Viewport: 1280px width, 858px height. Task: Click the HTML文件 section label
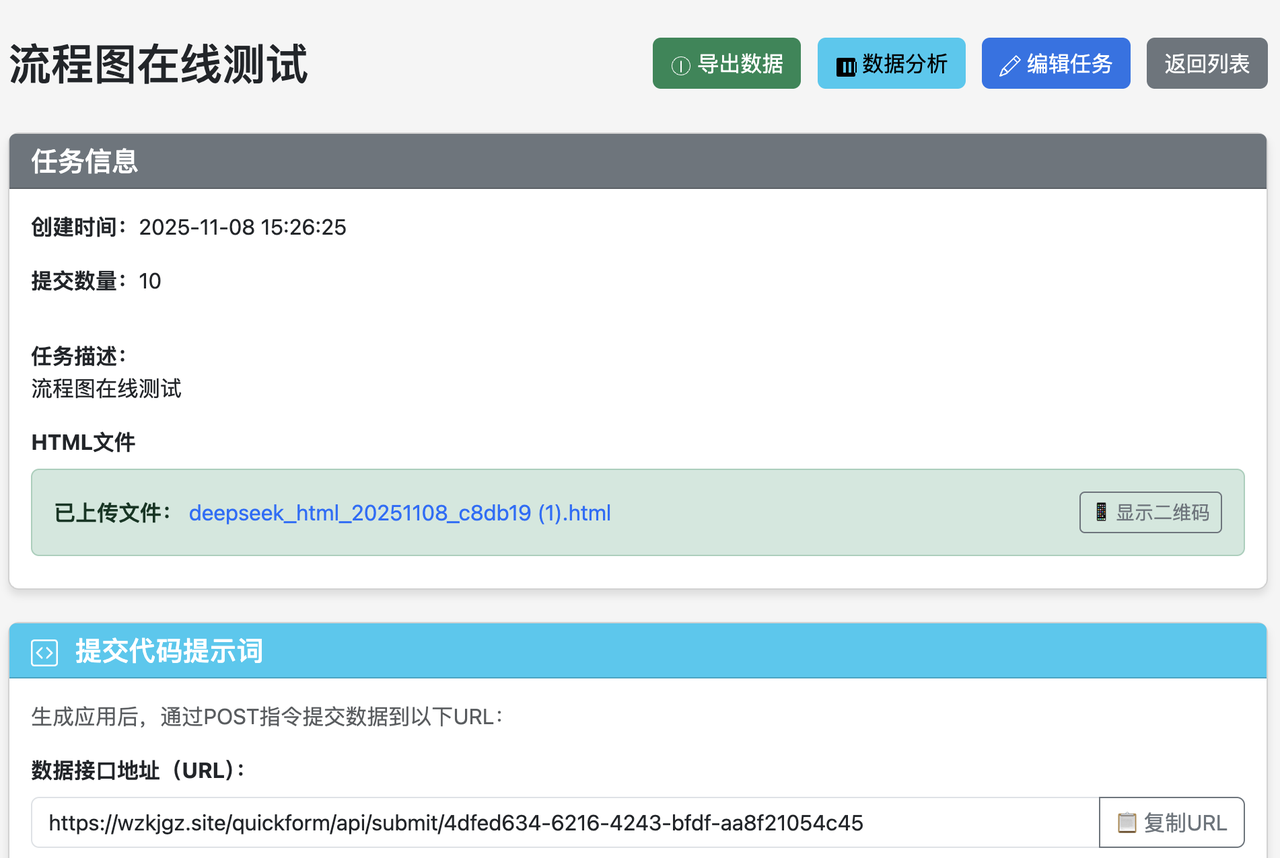[83, 442]
